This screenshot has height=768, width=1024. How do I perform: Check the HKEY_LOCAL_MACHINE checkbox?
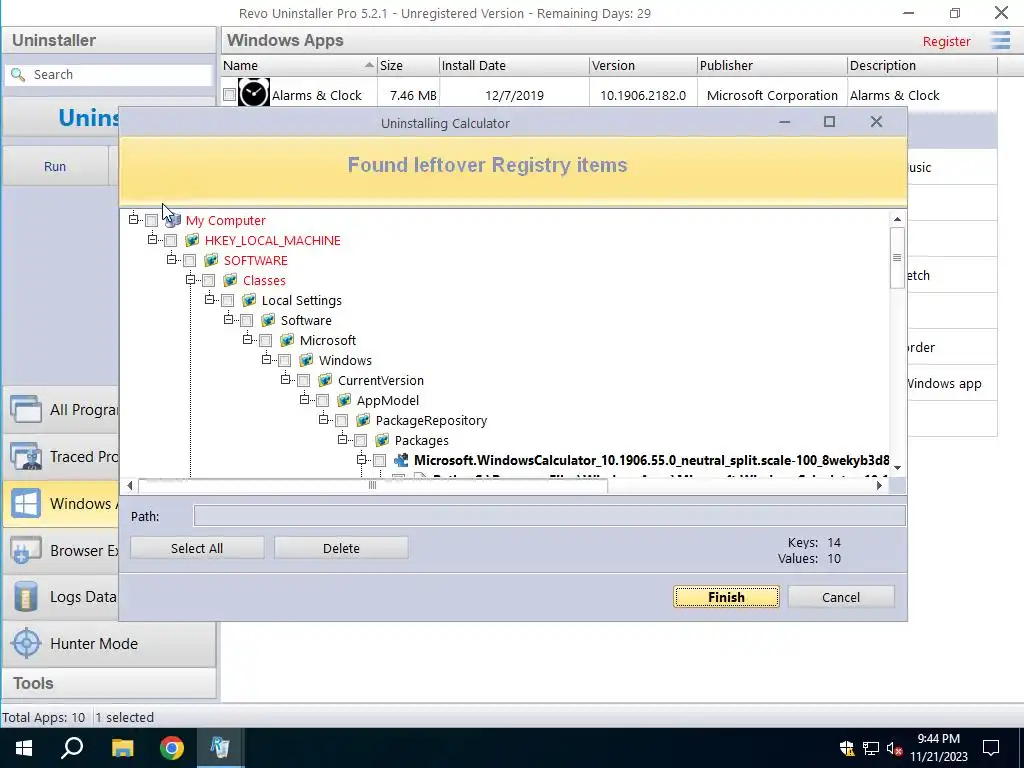coord(170,241)
